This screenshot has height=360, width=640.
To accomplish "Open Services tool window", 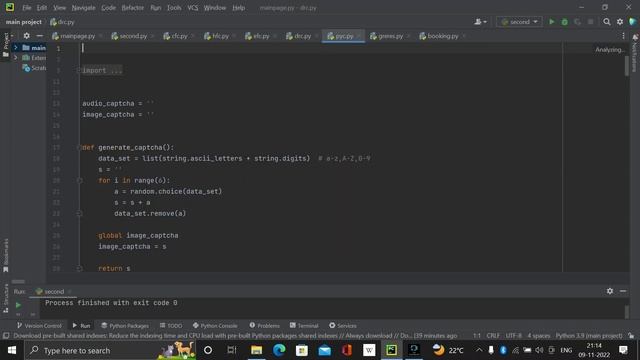I will click(x=343, y=326).
